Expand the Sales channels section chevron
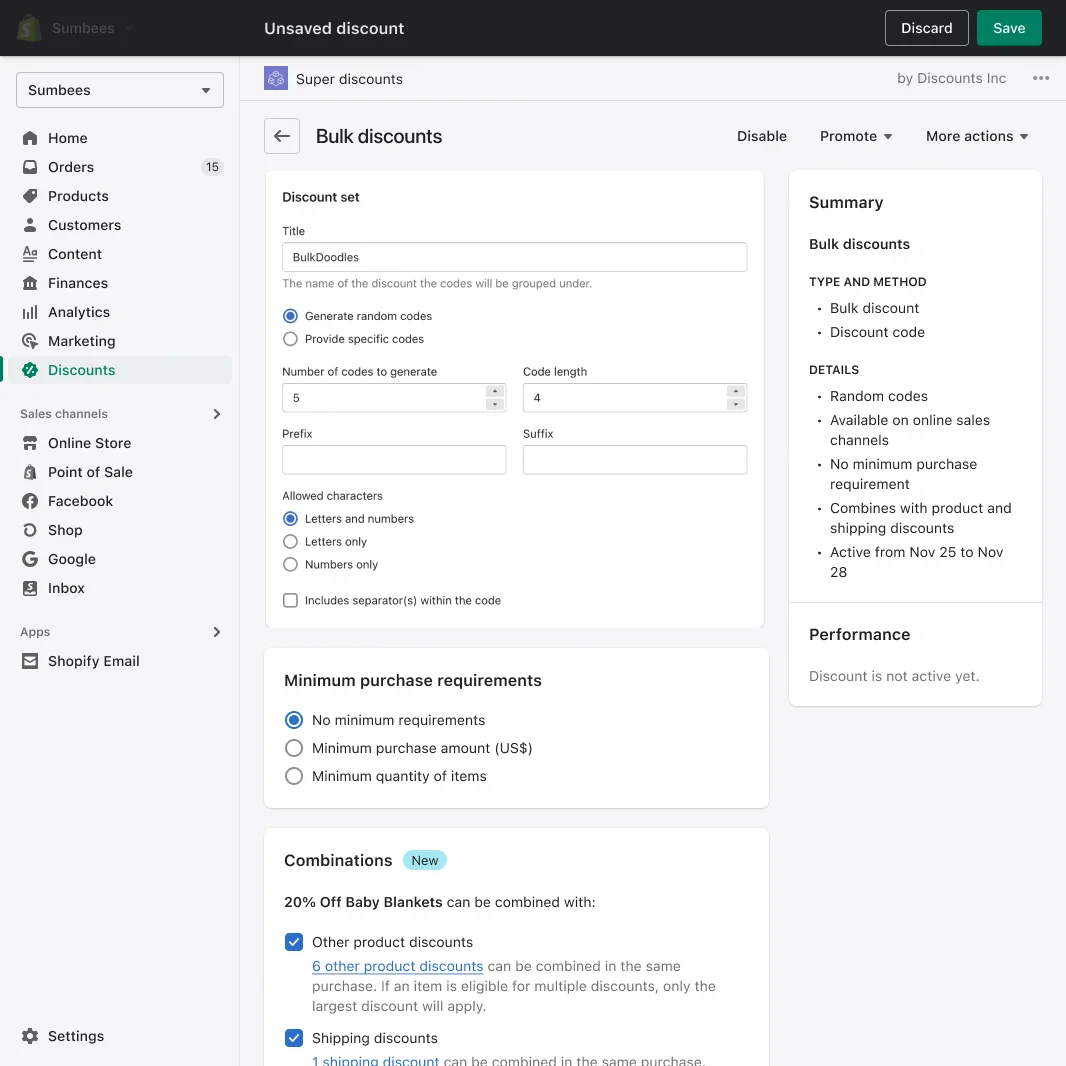 pos(217,414)
